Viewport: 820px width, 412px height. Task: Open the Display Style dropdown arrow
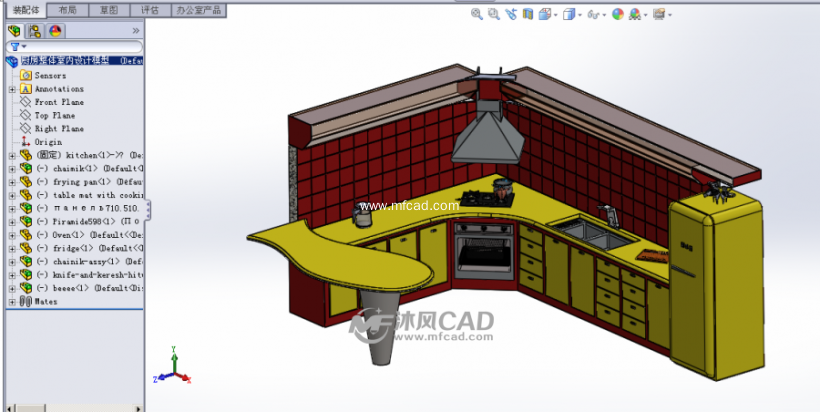[x=579, y=15]
